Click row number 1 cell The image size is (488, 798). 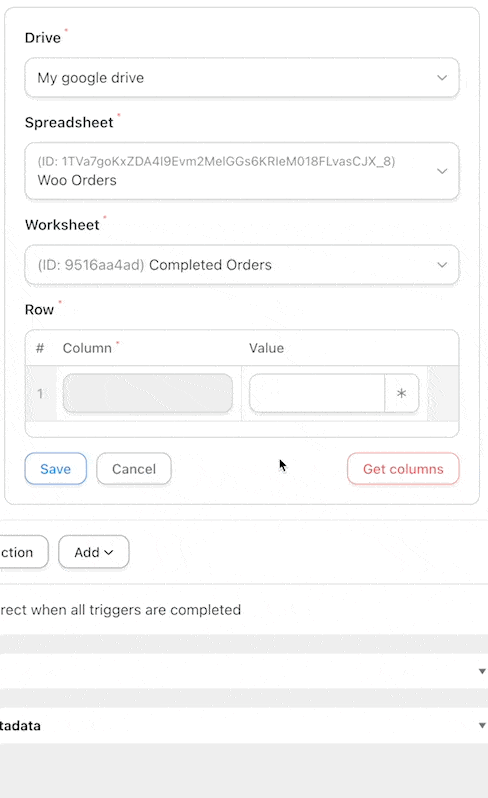(x=40, y=393)
